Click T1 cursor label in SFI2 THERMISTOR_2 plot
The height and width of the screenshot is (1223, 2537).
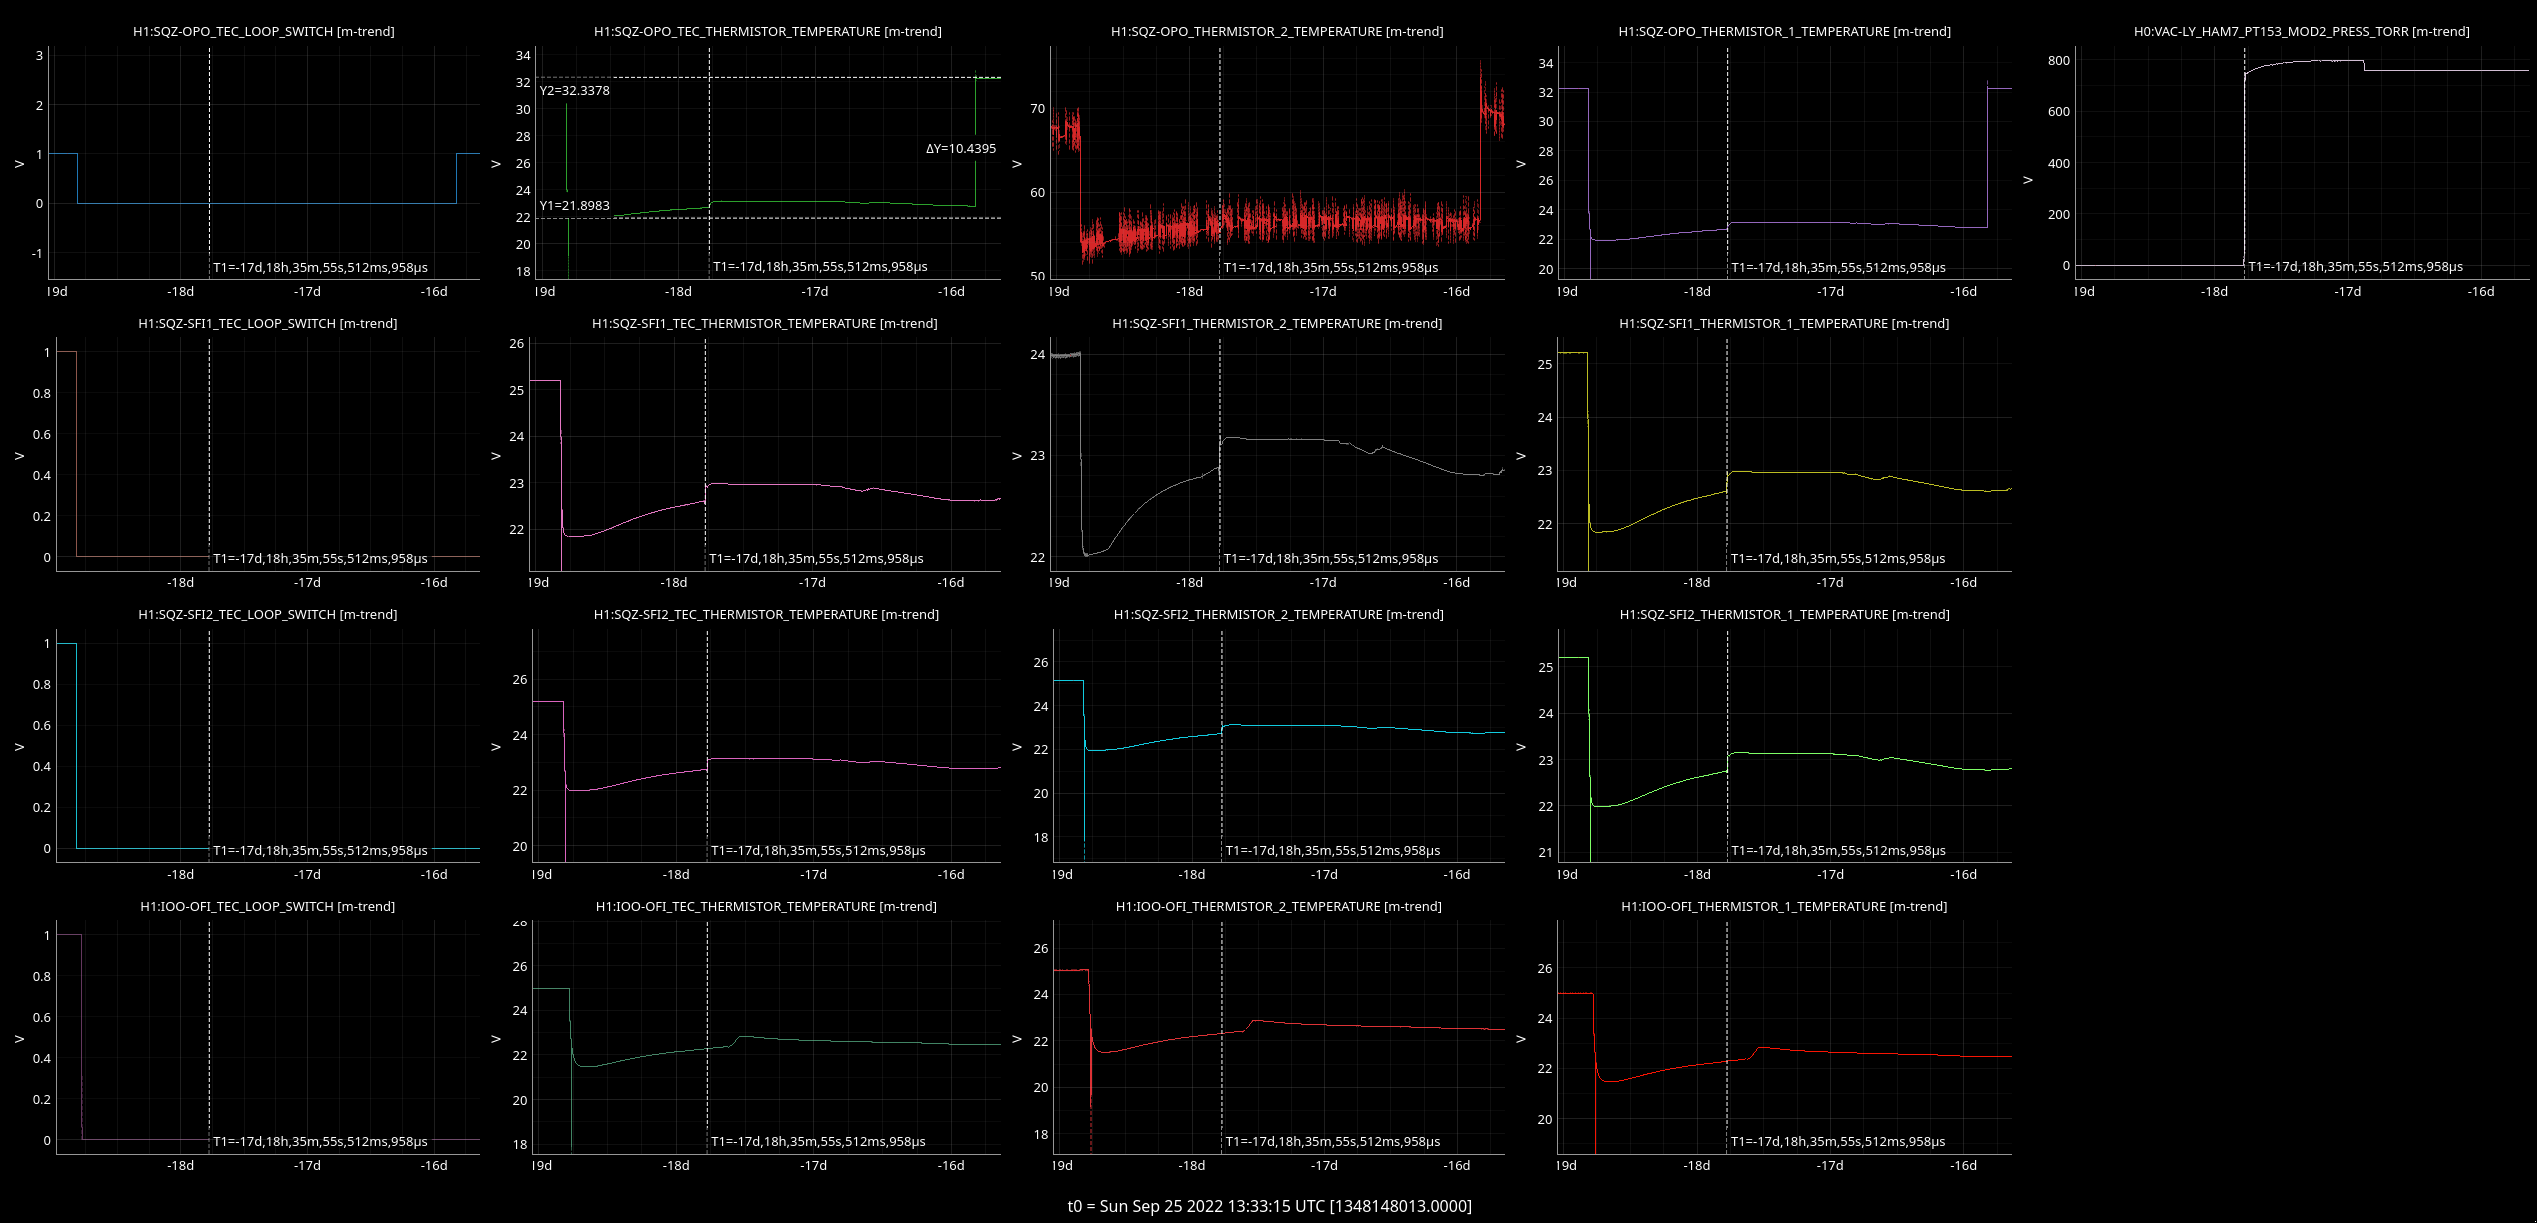click(1333, 851)
